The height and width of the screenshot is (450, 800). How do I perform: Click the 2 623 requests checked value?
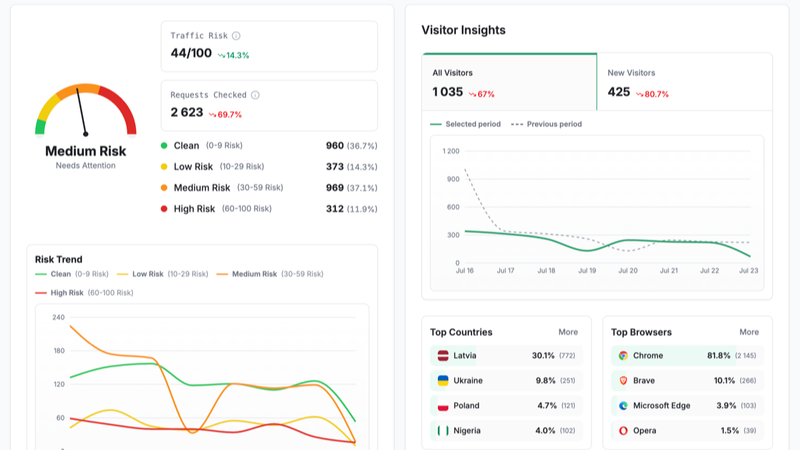click(x=187, y=112)
